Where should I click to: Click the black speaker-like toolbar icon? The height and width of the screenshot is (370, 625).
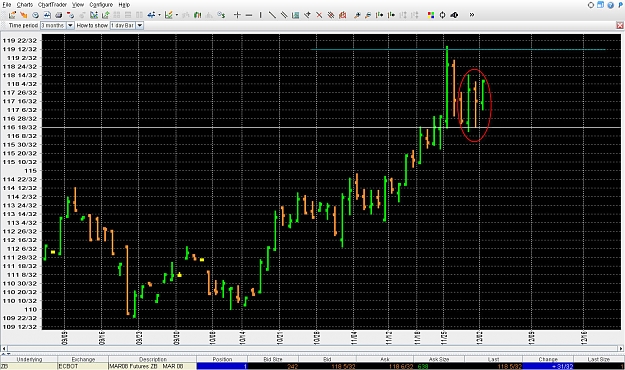click(x=454, y=15)
